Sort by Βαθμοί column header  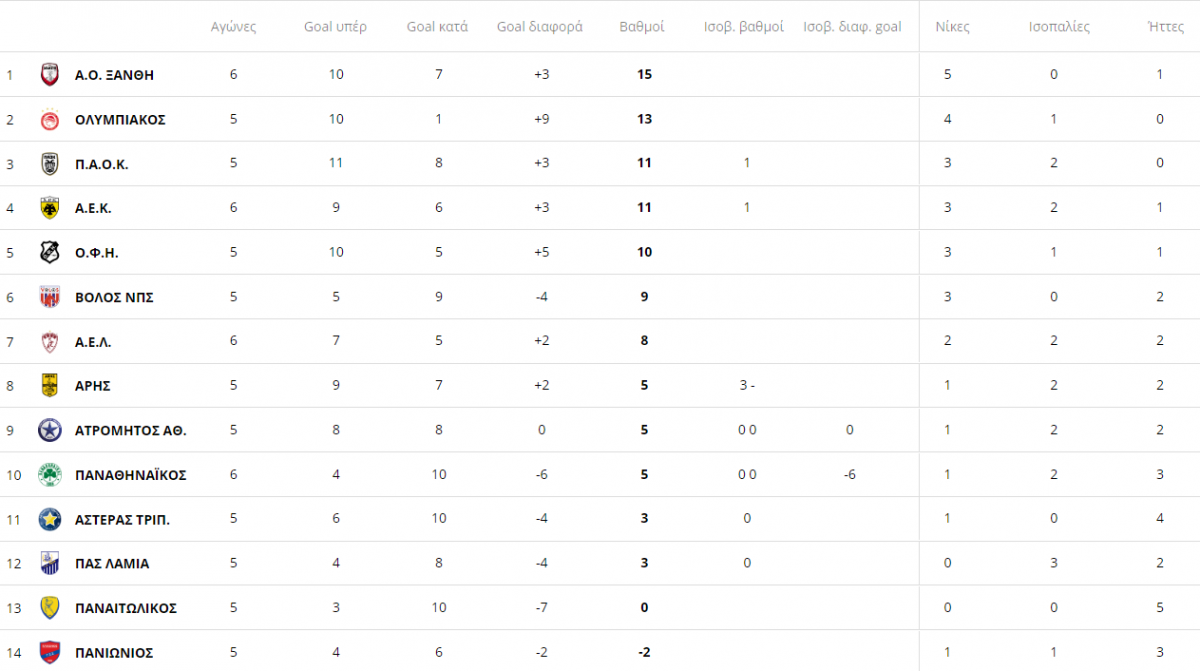[642, 27]
